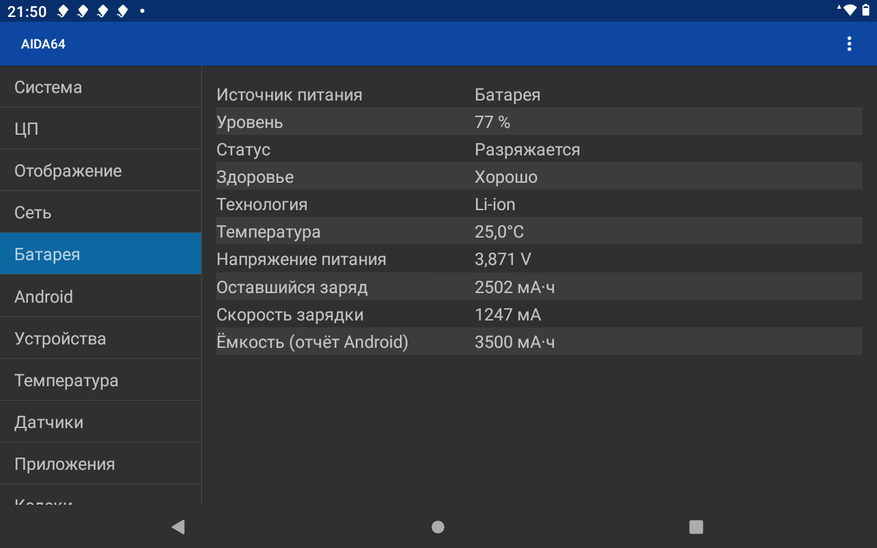Click the Li-ion technology value
The image size is (877, 548).
click(x=495, y=204)
